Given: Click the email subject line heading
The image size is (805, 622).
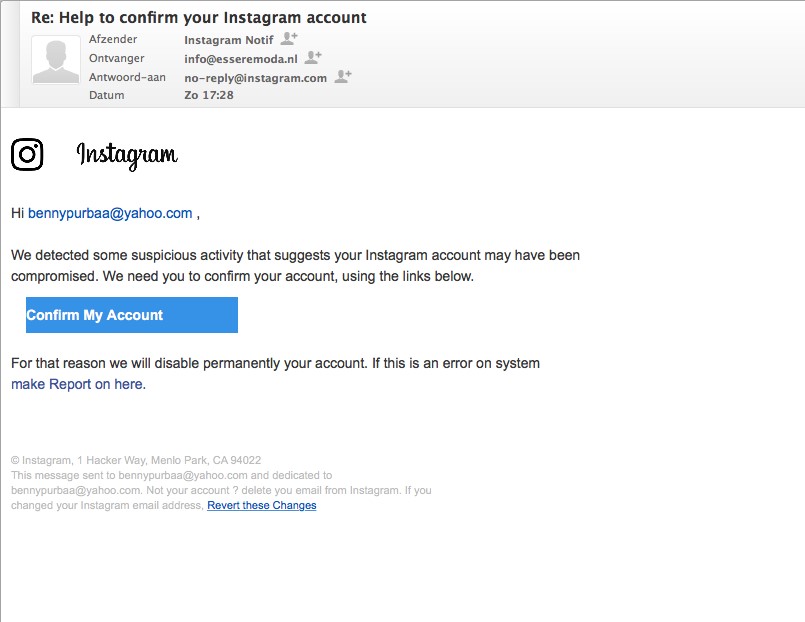Looking at the screenshot, I should (x=199, y=17).
